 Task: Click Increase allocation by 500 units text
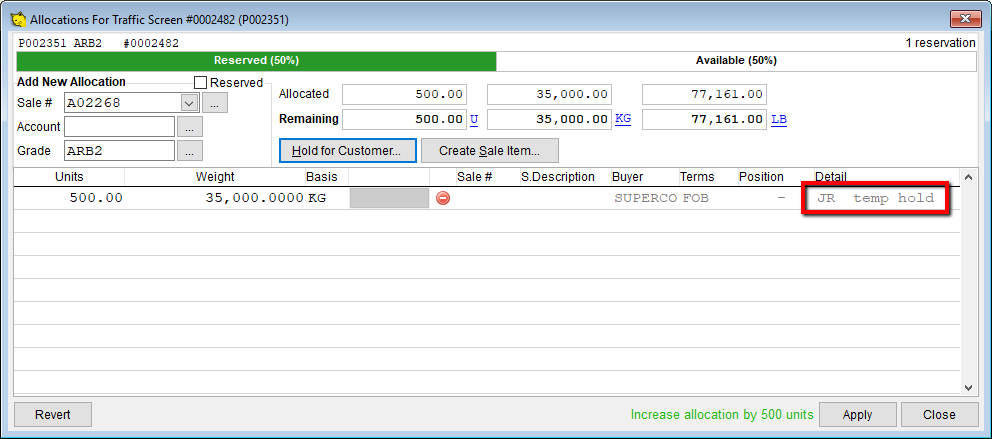722,415
